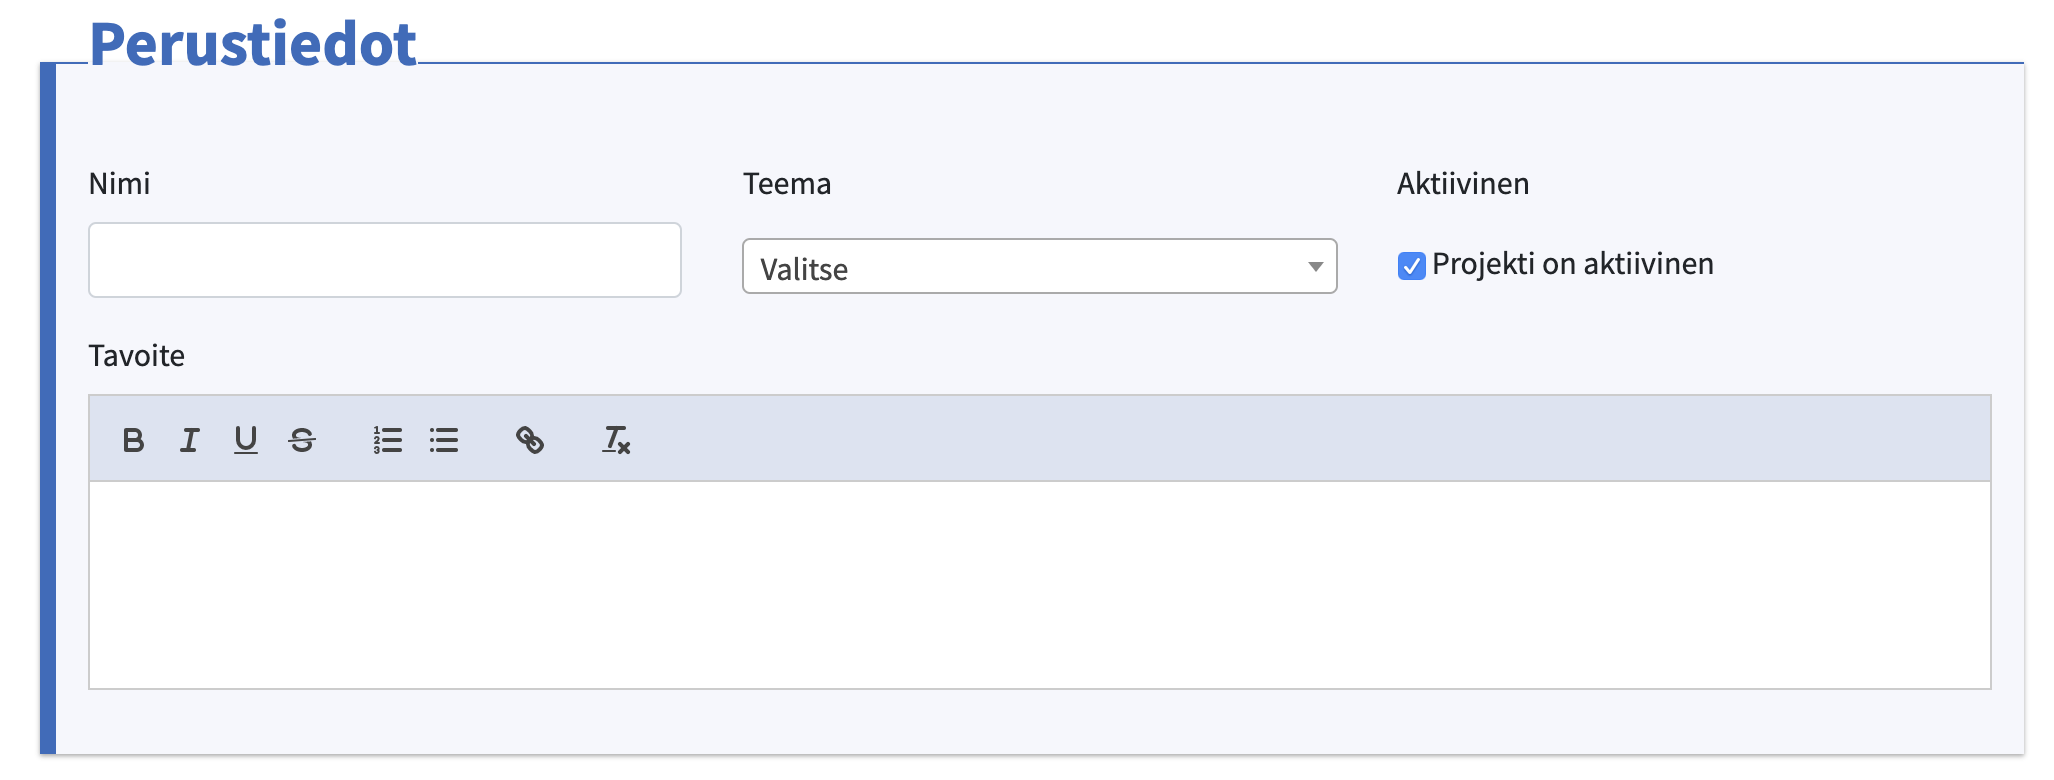Insert a numbered list in Tavoite

[x=388, y=440]
